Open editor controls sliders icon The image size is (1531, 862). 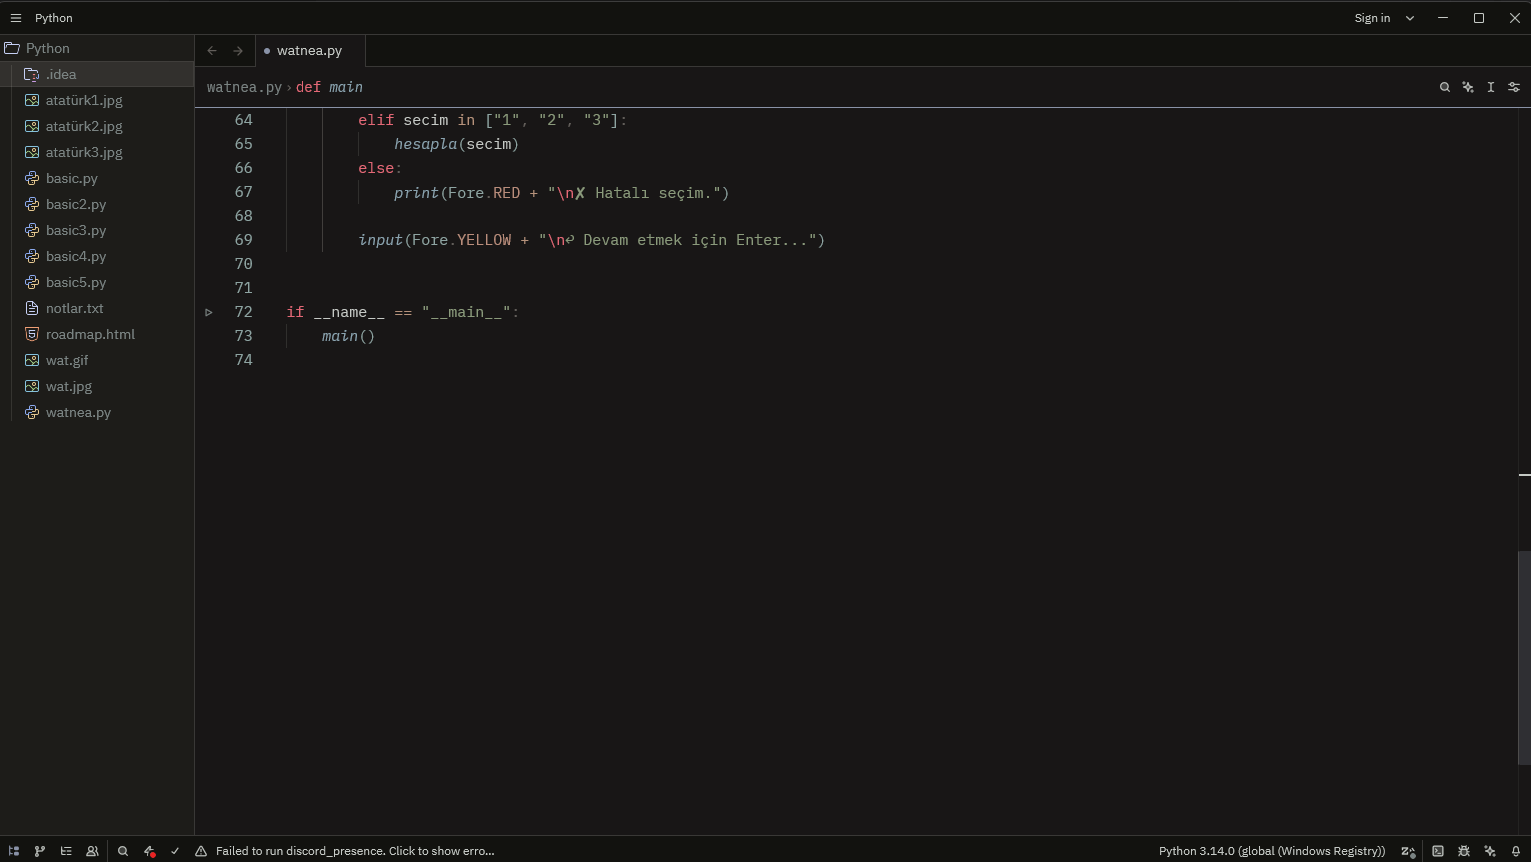click(x=1514, y=87)
